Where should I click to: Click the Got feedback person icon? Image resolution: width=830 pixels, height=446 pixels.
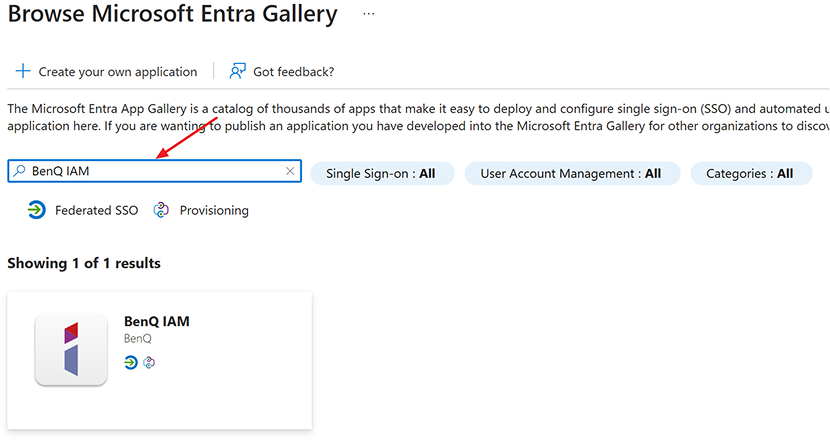coord(237,72)
